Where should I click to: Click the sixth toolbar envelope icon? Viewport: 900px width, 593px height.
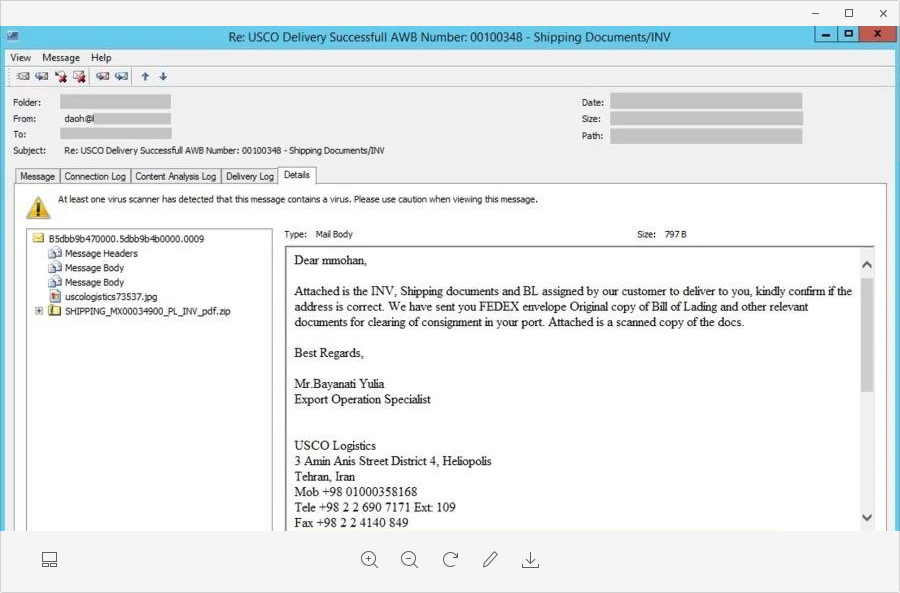coord(121,76)
